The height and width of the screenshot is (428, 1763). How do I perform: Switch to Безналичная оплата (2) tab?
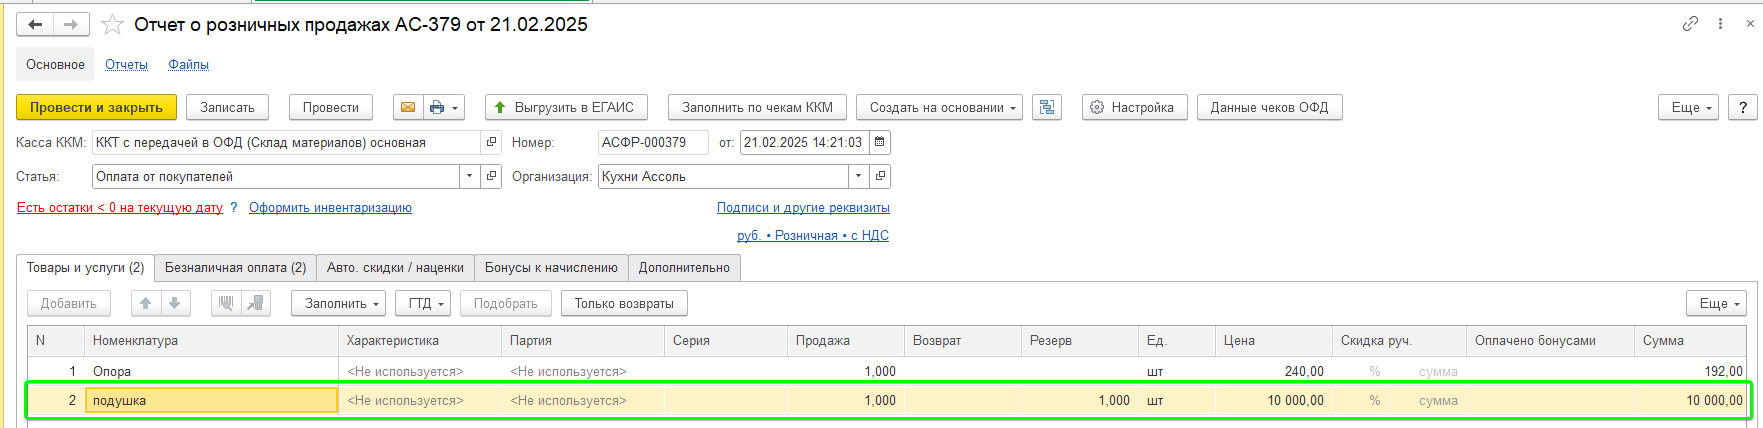coord(235,268)
